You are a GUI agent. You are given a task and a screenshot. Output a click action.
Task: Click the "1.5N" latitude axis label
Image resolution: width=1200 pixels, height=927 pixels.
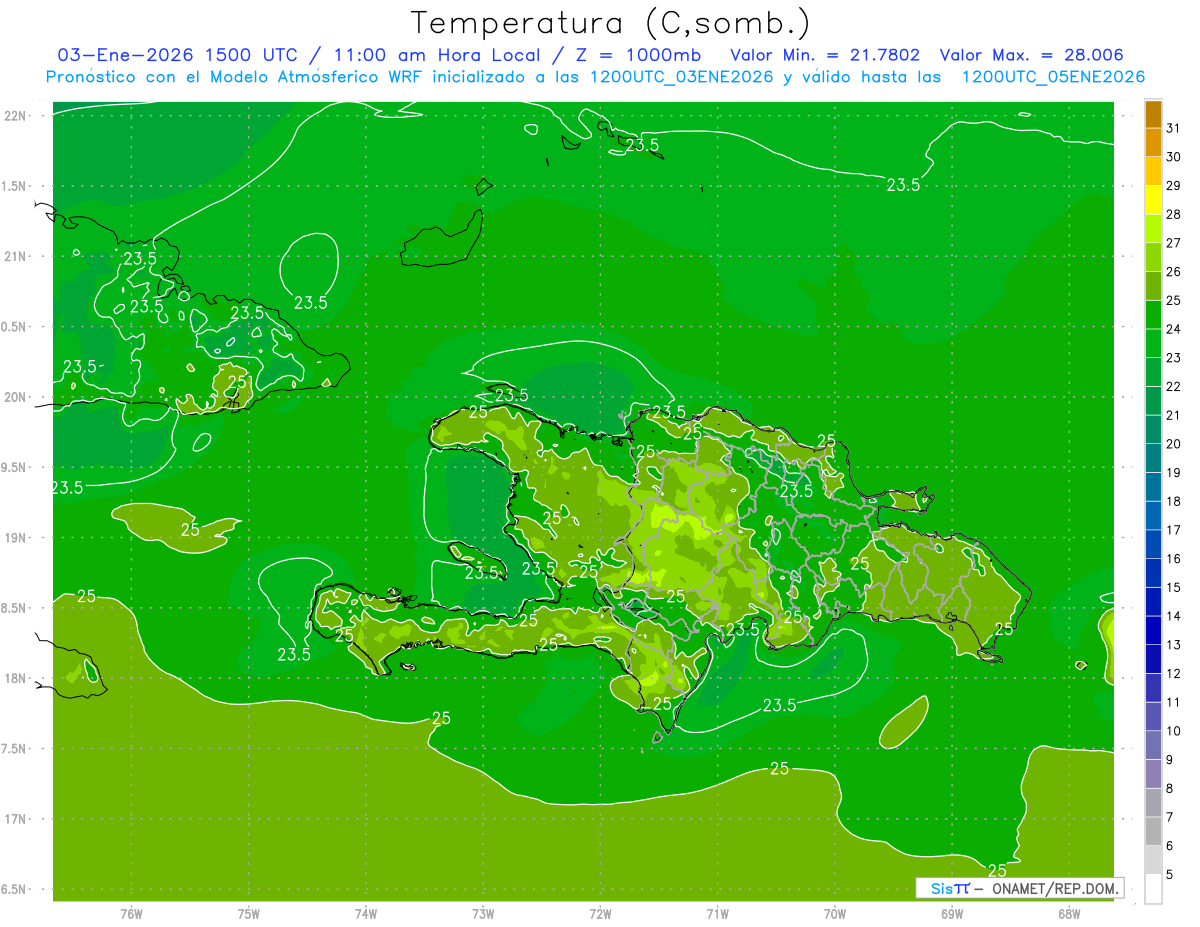click(16, 186)
